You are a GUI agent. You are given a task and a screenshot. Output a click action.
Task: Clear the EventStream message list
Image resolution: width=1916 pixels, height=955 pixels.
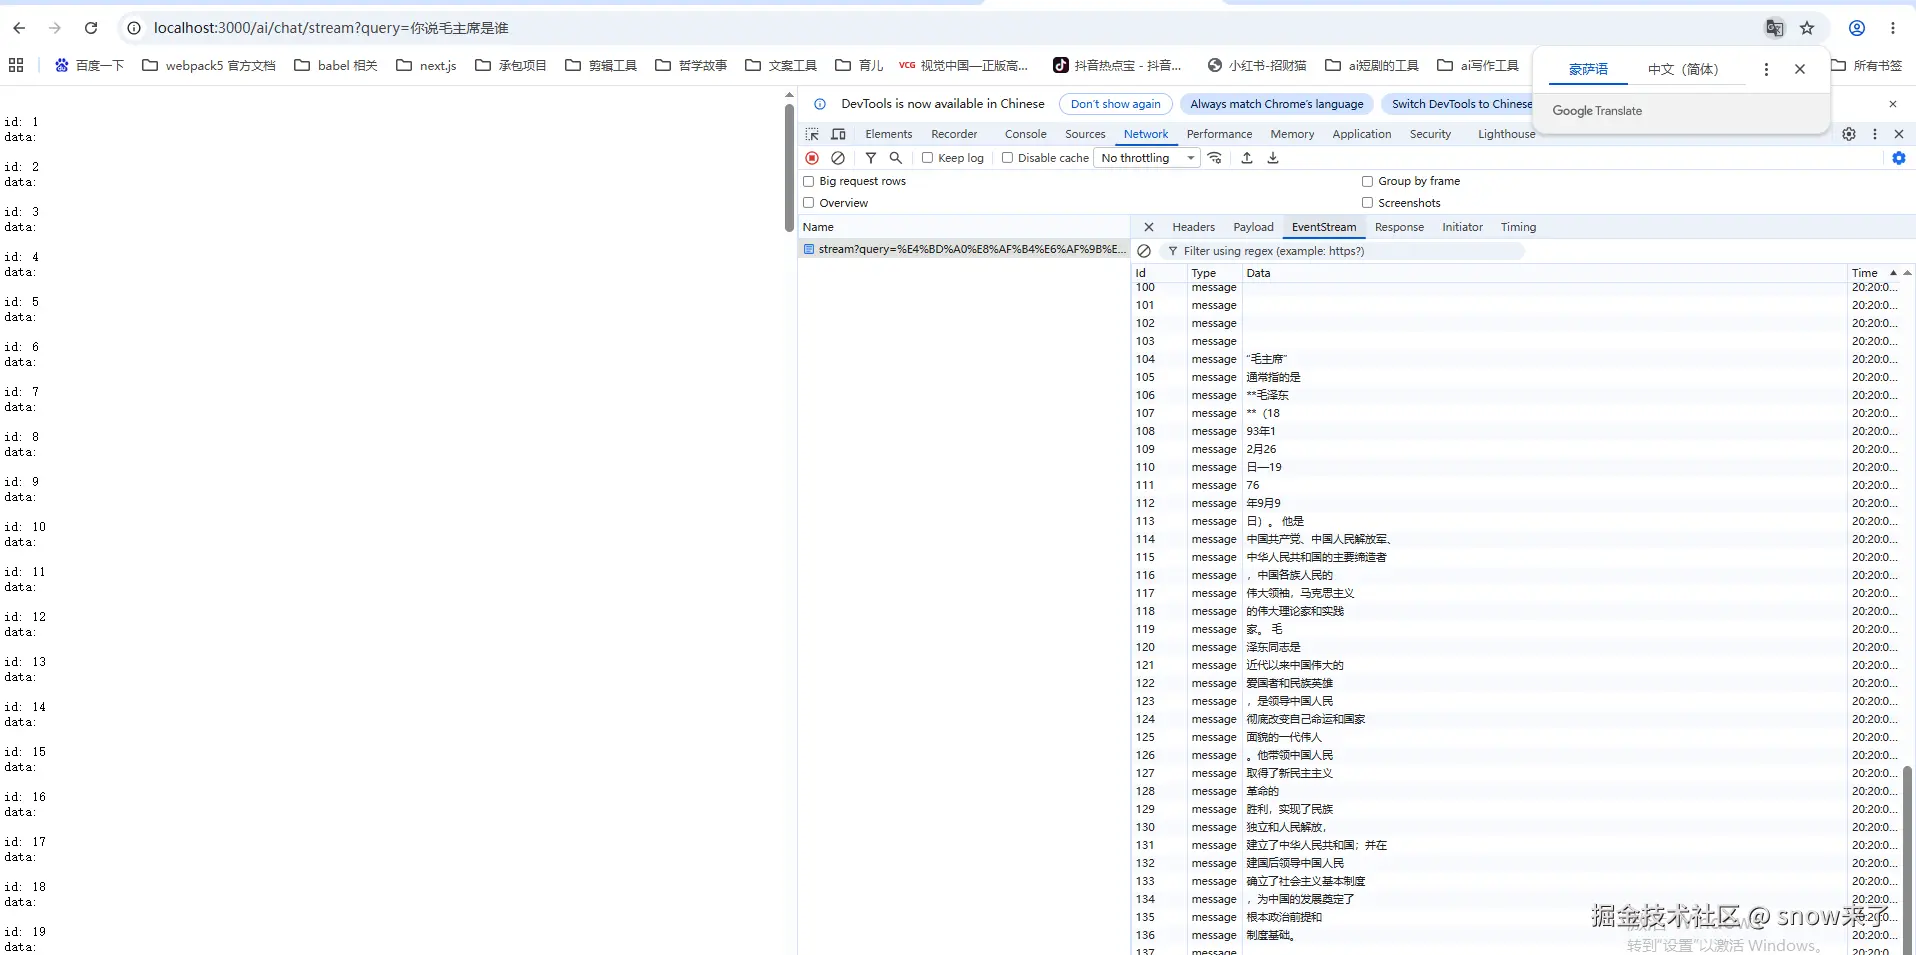tap(1144, 251)
